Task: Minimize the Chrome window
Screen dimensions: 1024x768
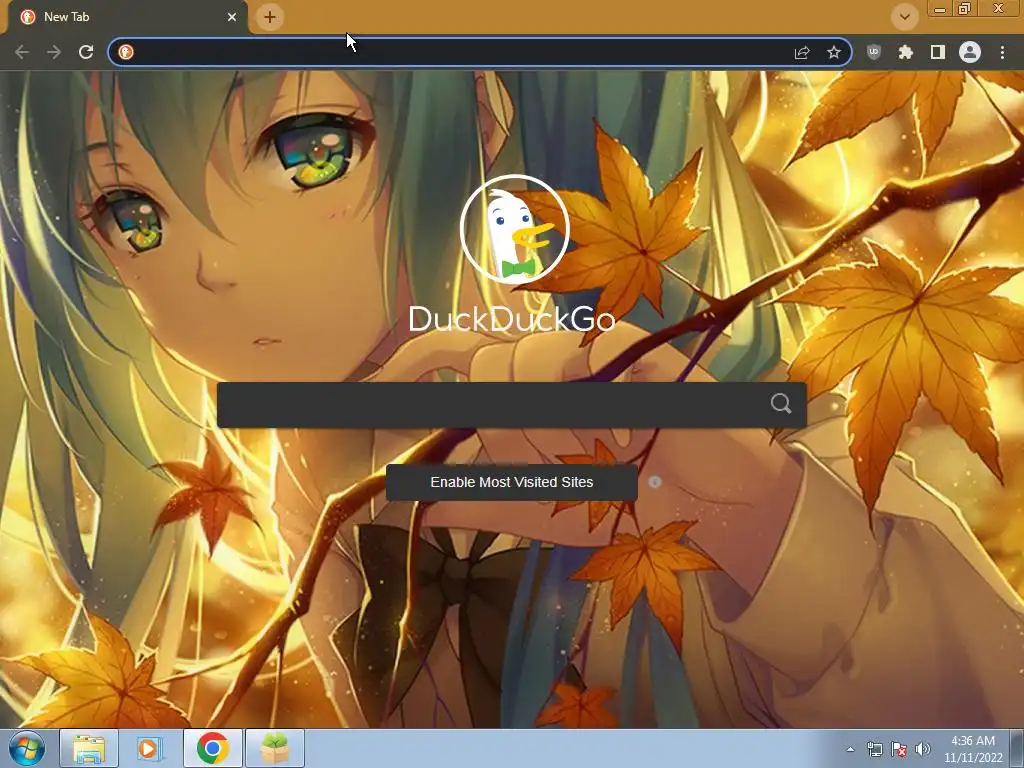Action: pos(939,8)
